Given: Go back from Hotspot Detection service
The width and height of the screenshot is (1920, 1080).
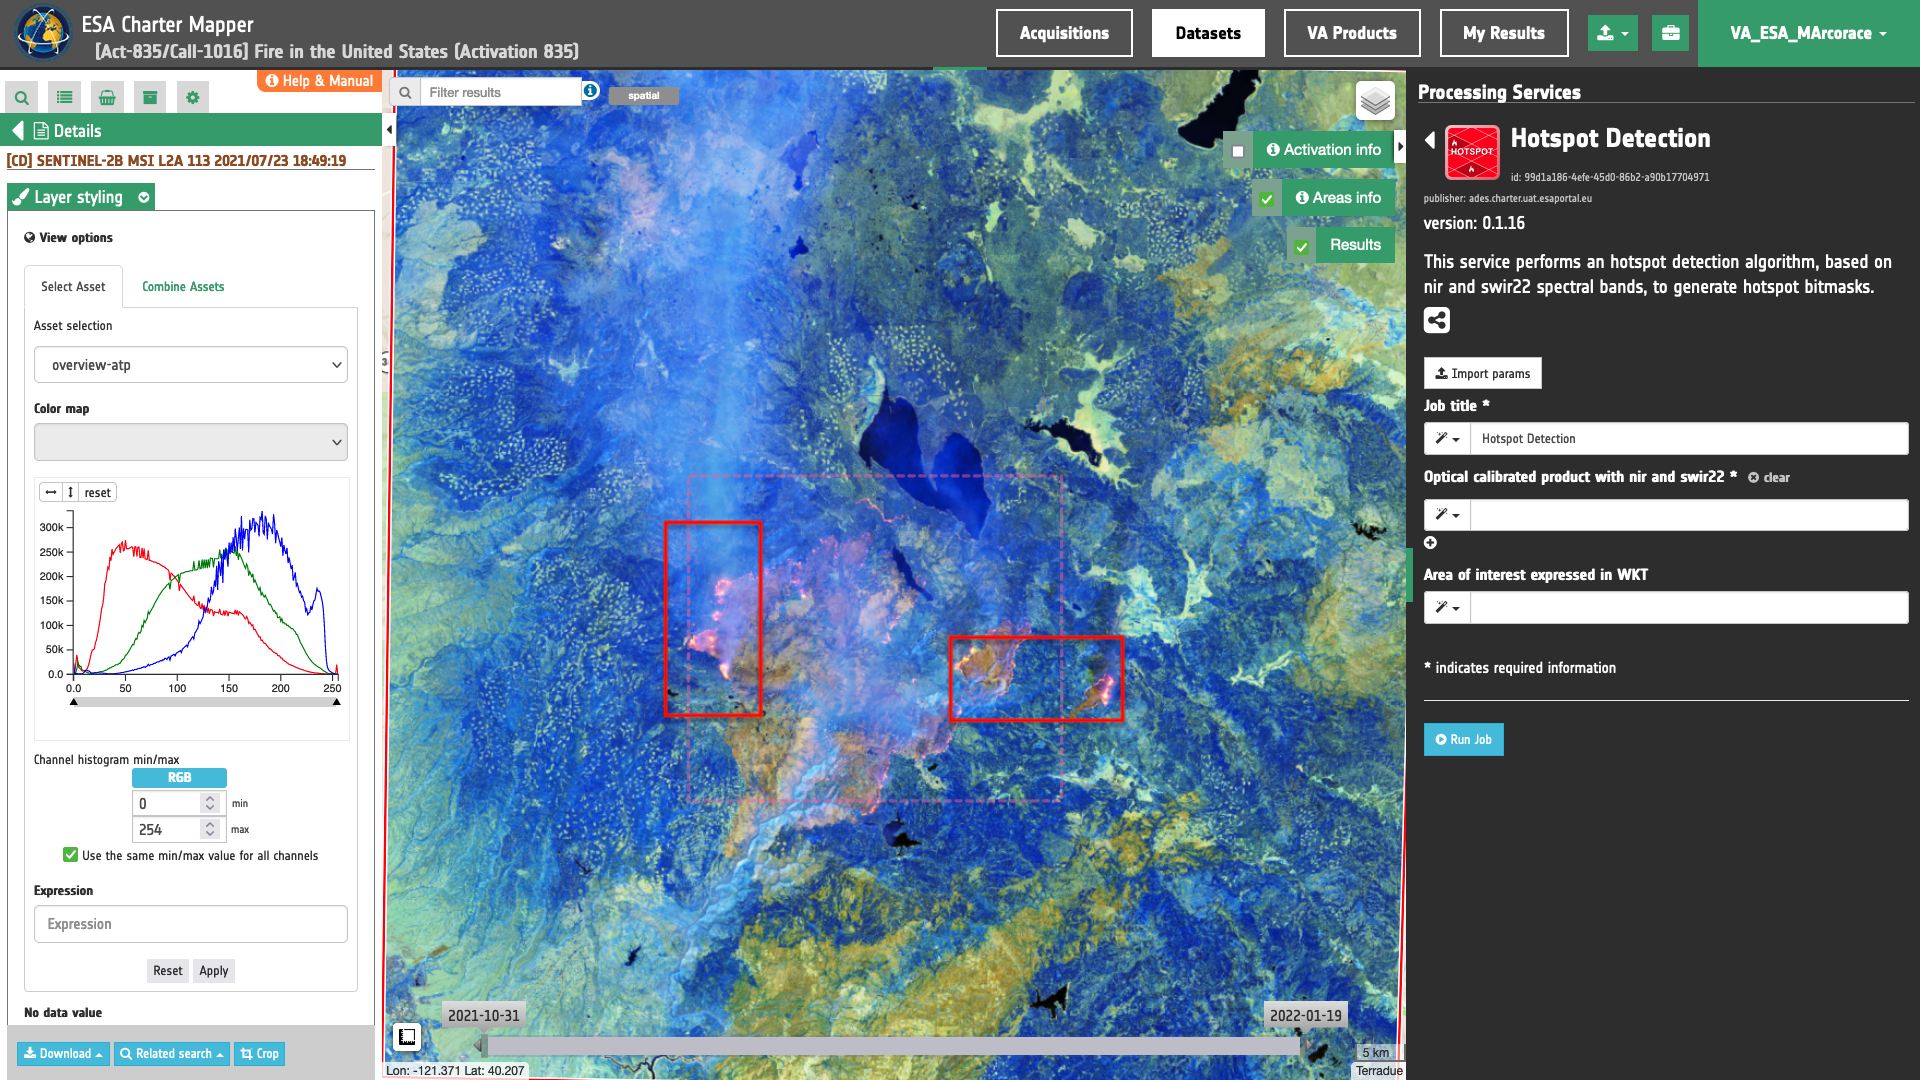Looking at the screenshot, I should (1430, 140).
